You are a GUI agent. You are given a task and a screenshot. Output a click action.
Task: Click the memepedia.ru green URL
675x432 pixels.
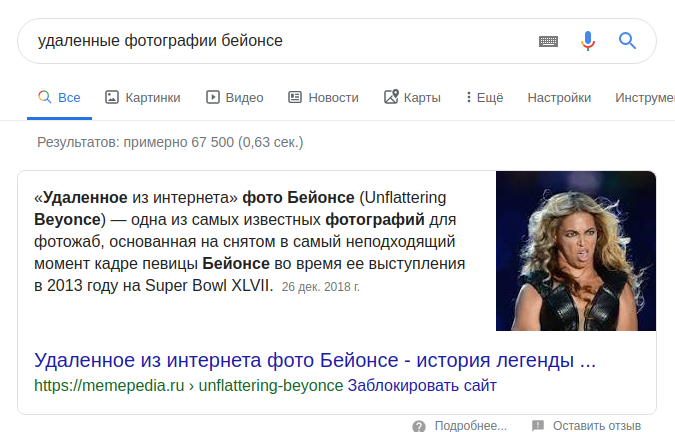click(188, 385)
